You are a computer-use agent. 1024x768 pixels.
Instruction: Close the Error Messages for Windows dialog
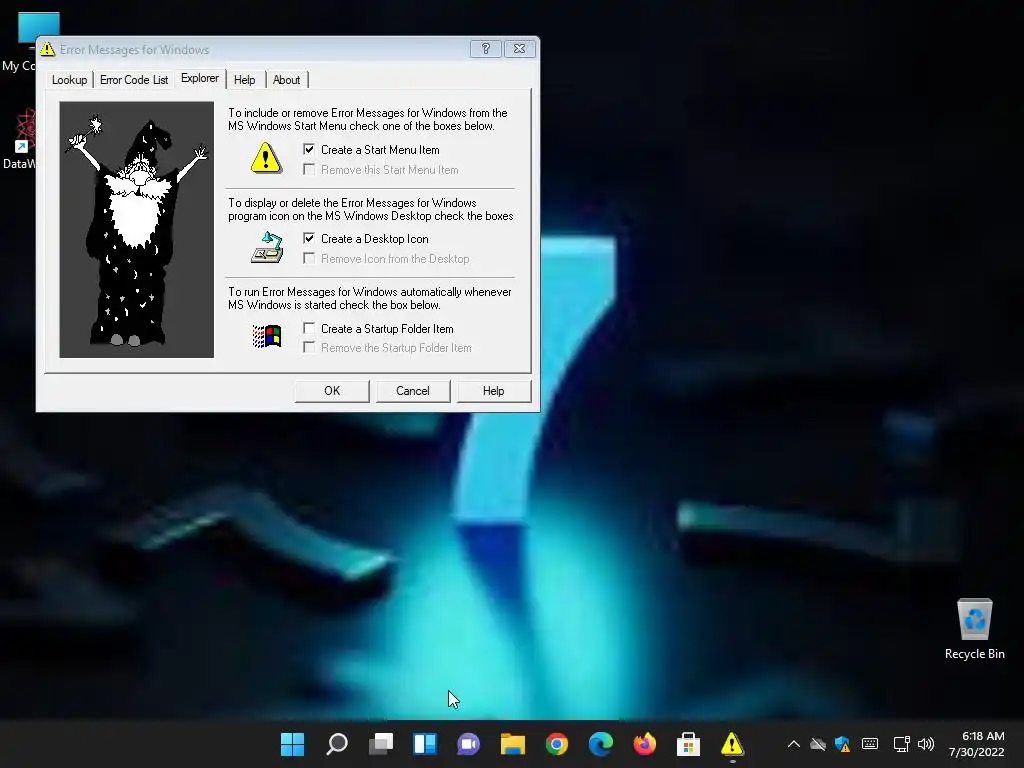(x=519, y=49)
